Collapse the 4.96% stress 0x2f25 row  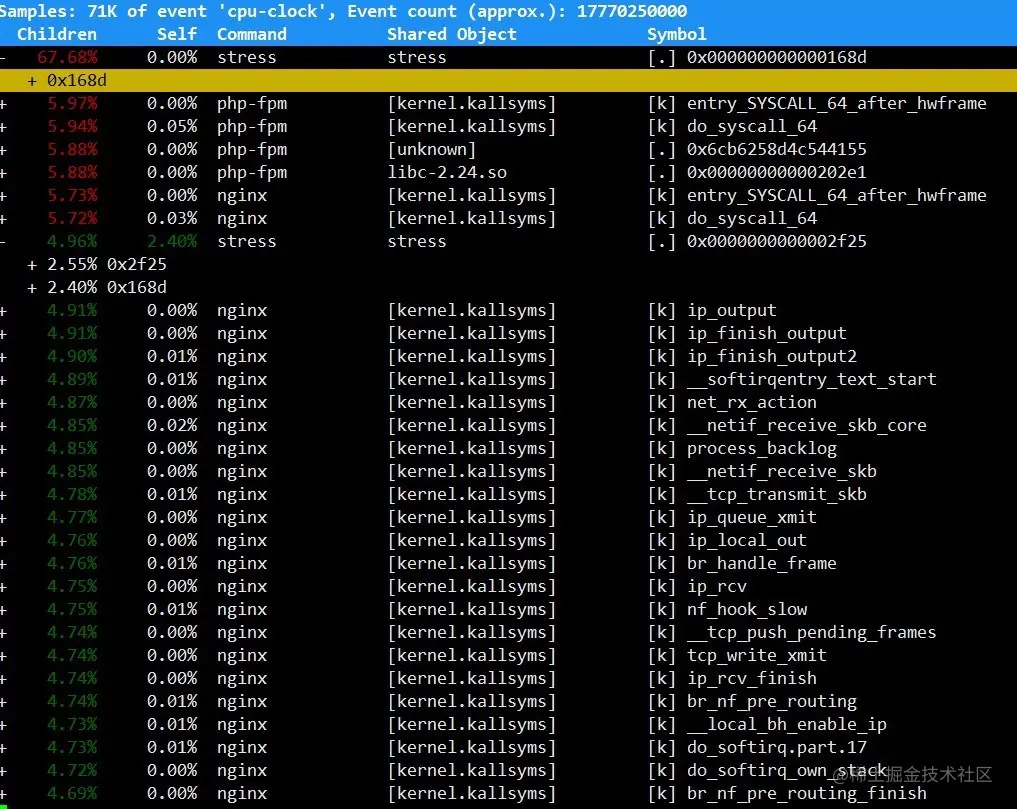pos(3,241)
